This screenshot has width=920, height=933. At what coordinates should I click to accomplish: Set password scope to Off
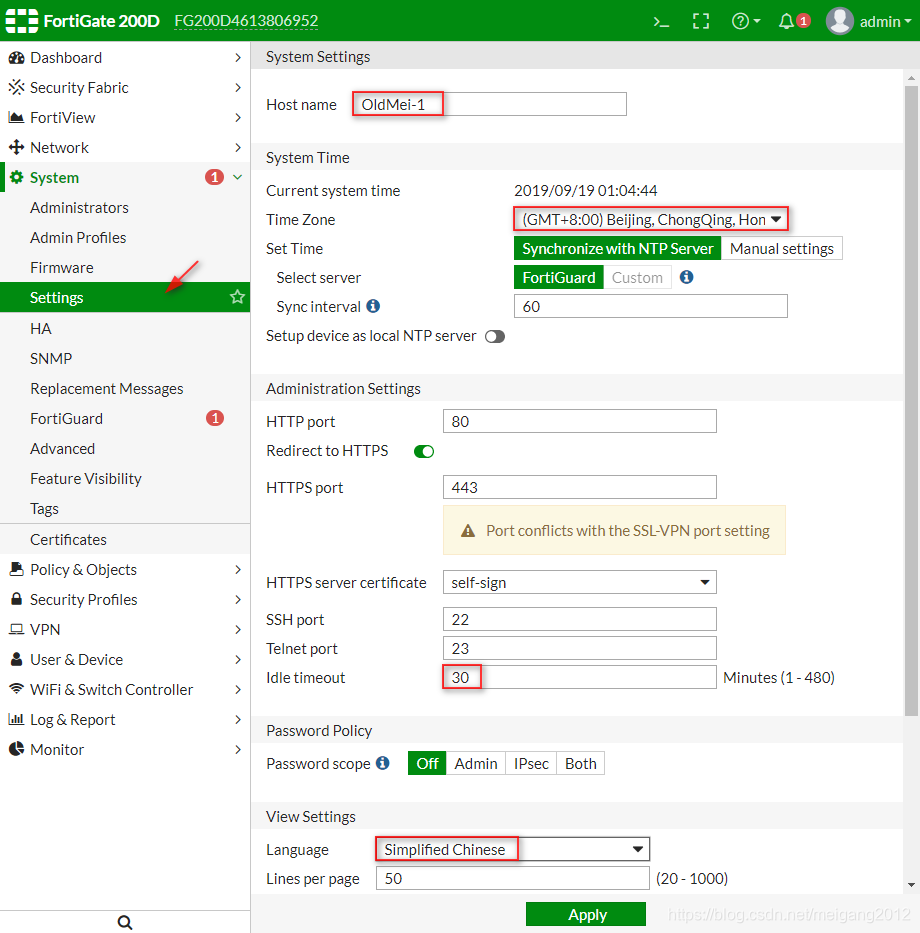coord(427,763)
